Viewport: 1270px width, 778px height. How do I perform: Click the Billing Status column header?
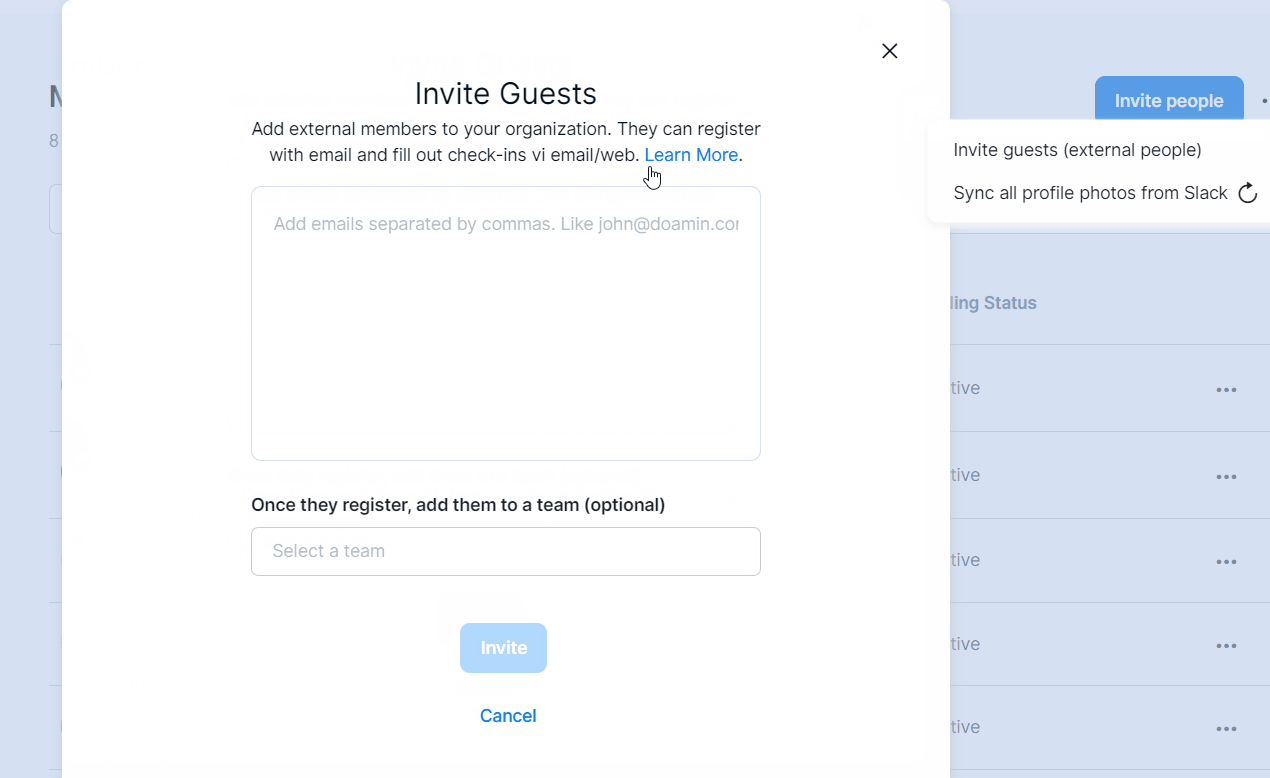992,303
